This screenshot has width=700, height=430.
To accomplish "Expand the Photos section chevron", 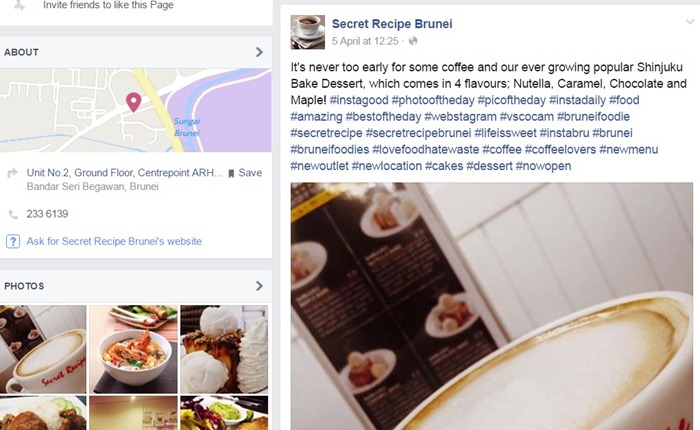I will click(259, 286).
